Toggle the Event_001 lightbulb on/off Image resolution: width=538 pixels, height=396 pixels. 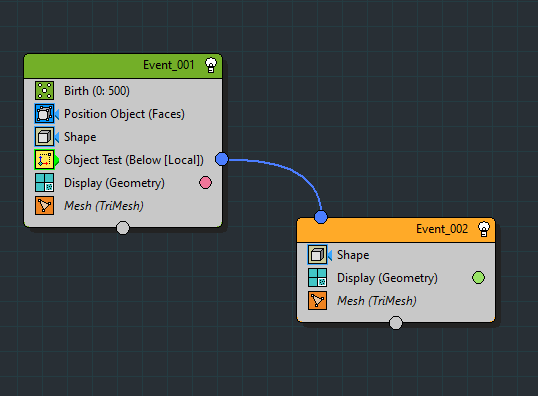211,65
